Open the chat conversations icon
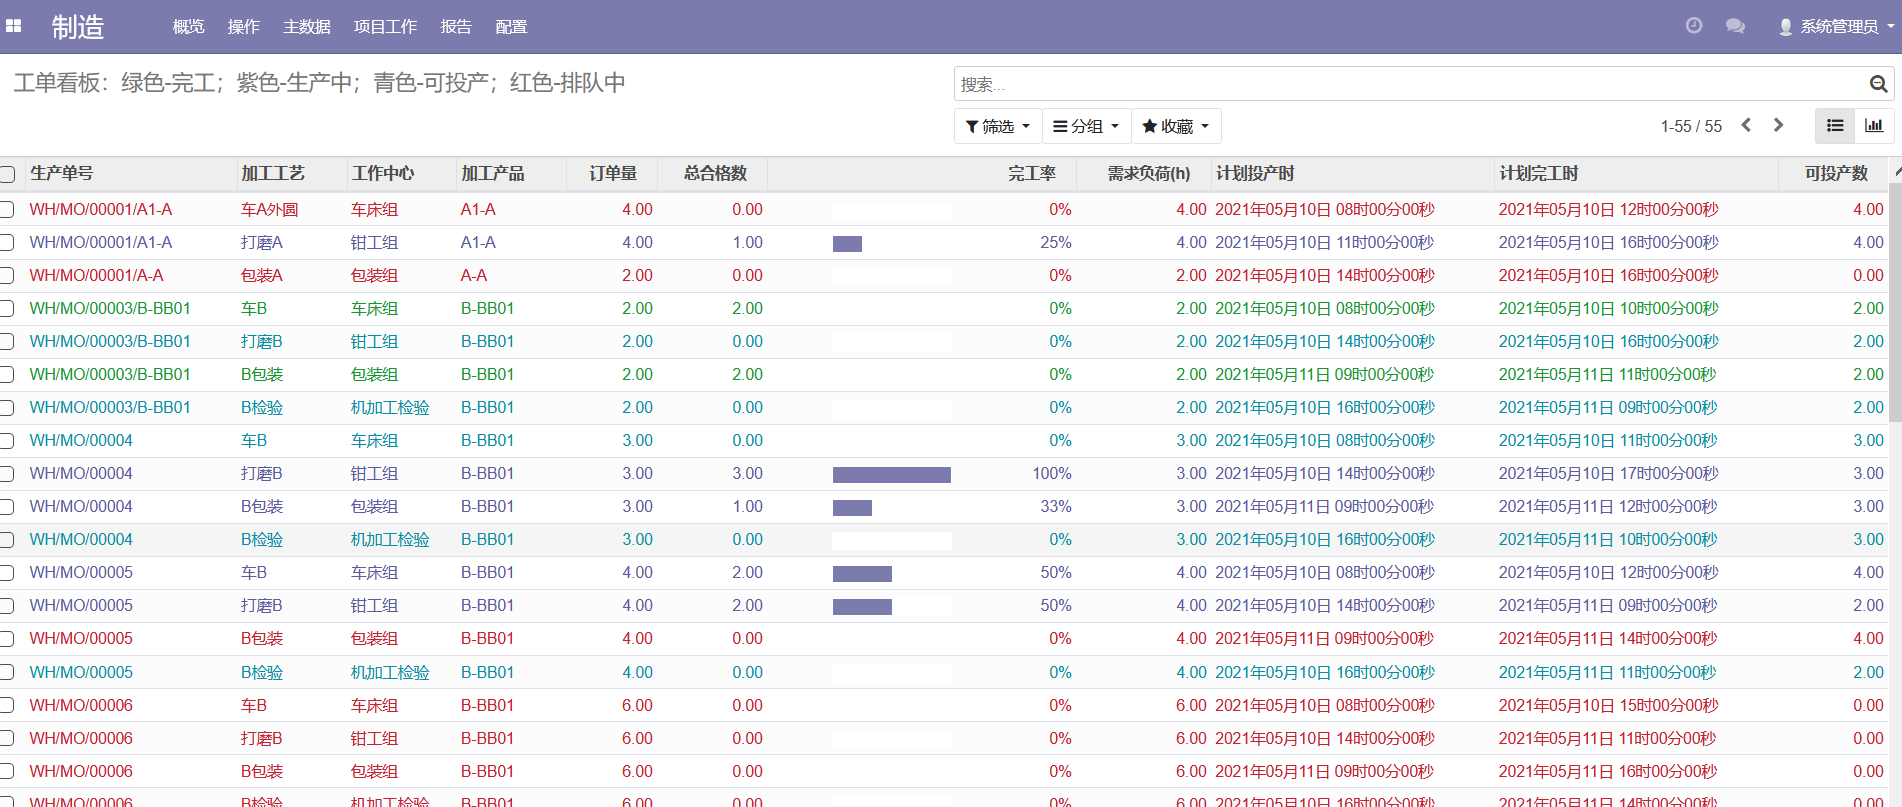This screenshot has width=1902, height=807. coord(1735,26)
